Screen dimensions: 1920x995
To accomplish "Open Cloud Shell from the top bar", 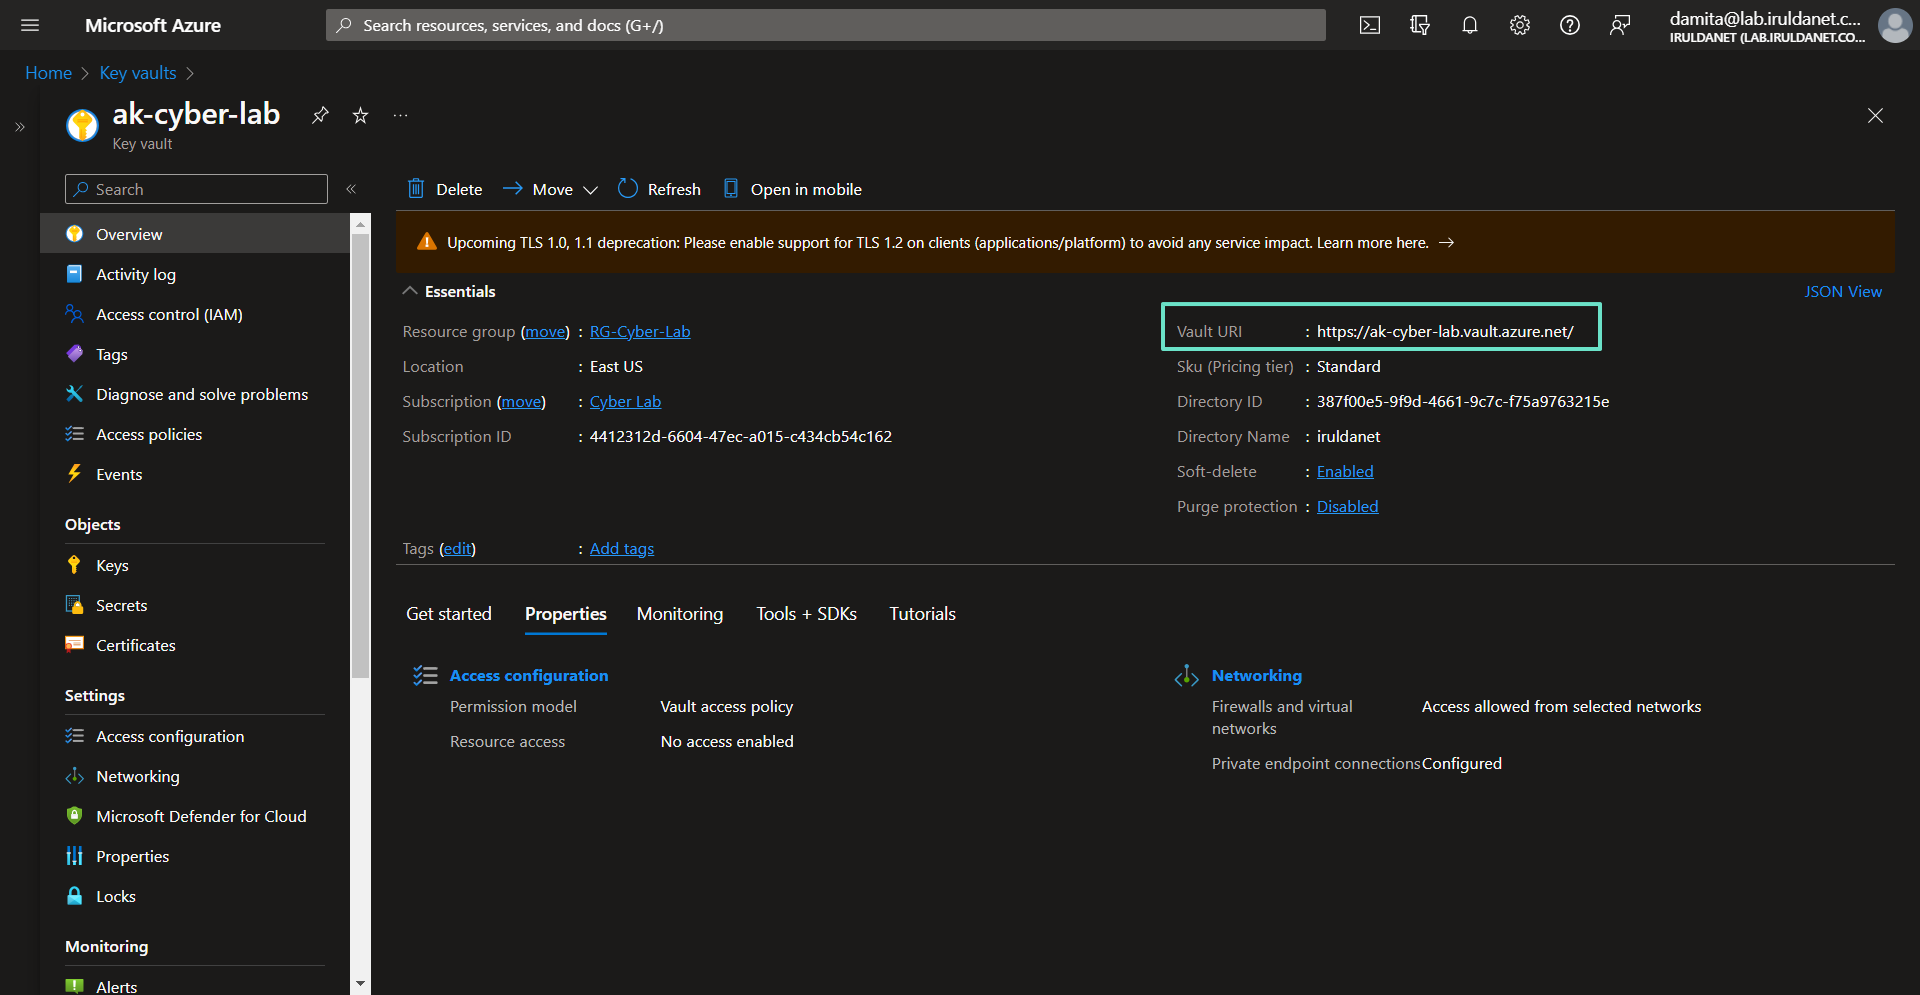I will pyautogui.click(x=1370, y=25).
